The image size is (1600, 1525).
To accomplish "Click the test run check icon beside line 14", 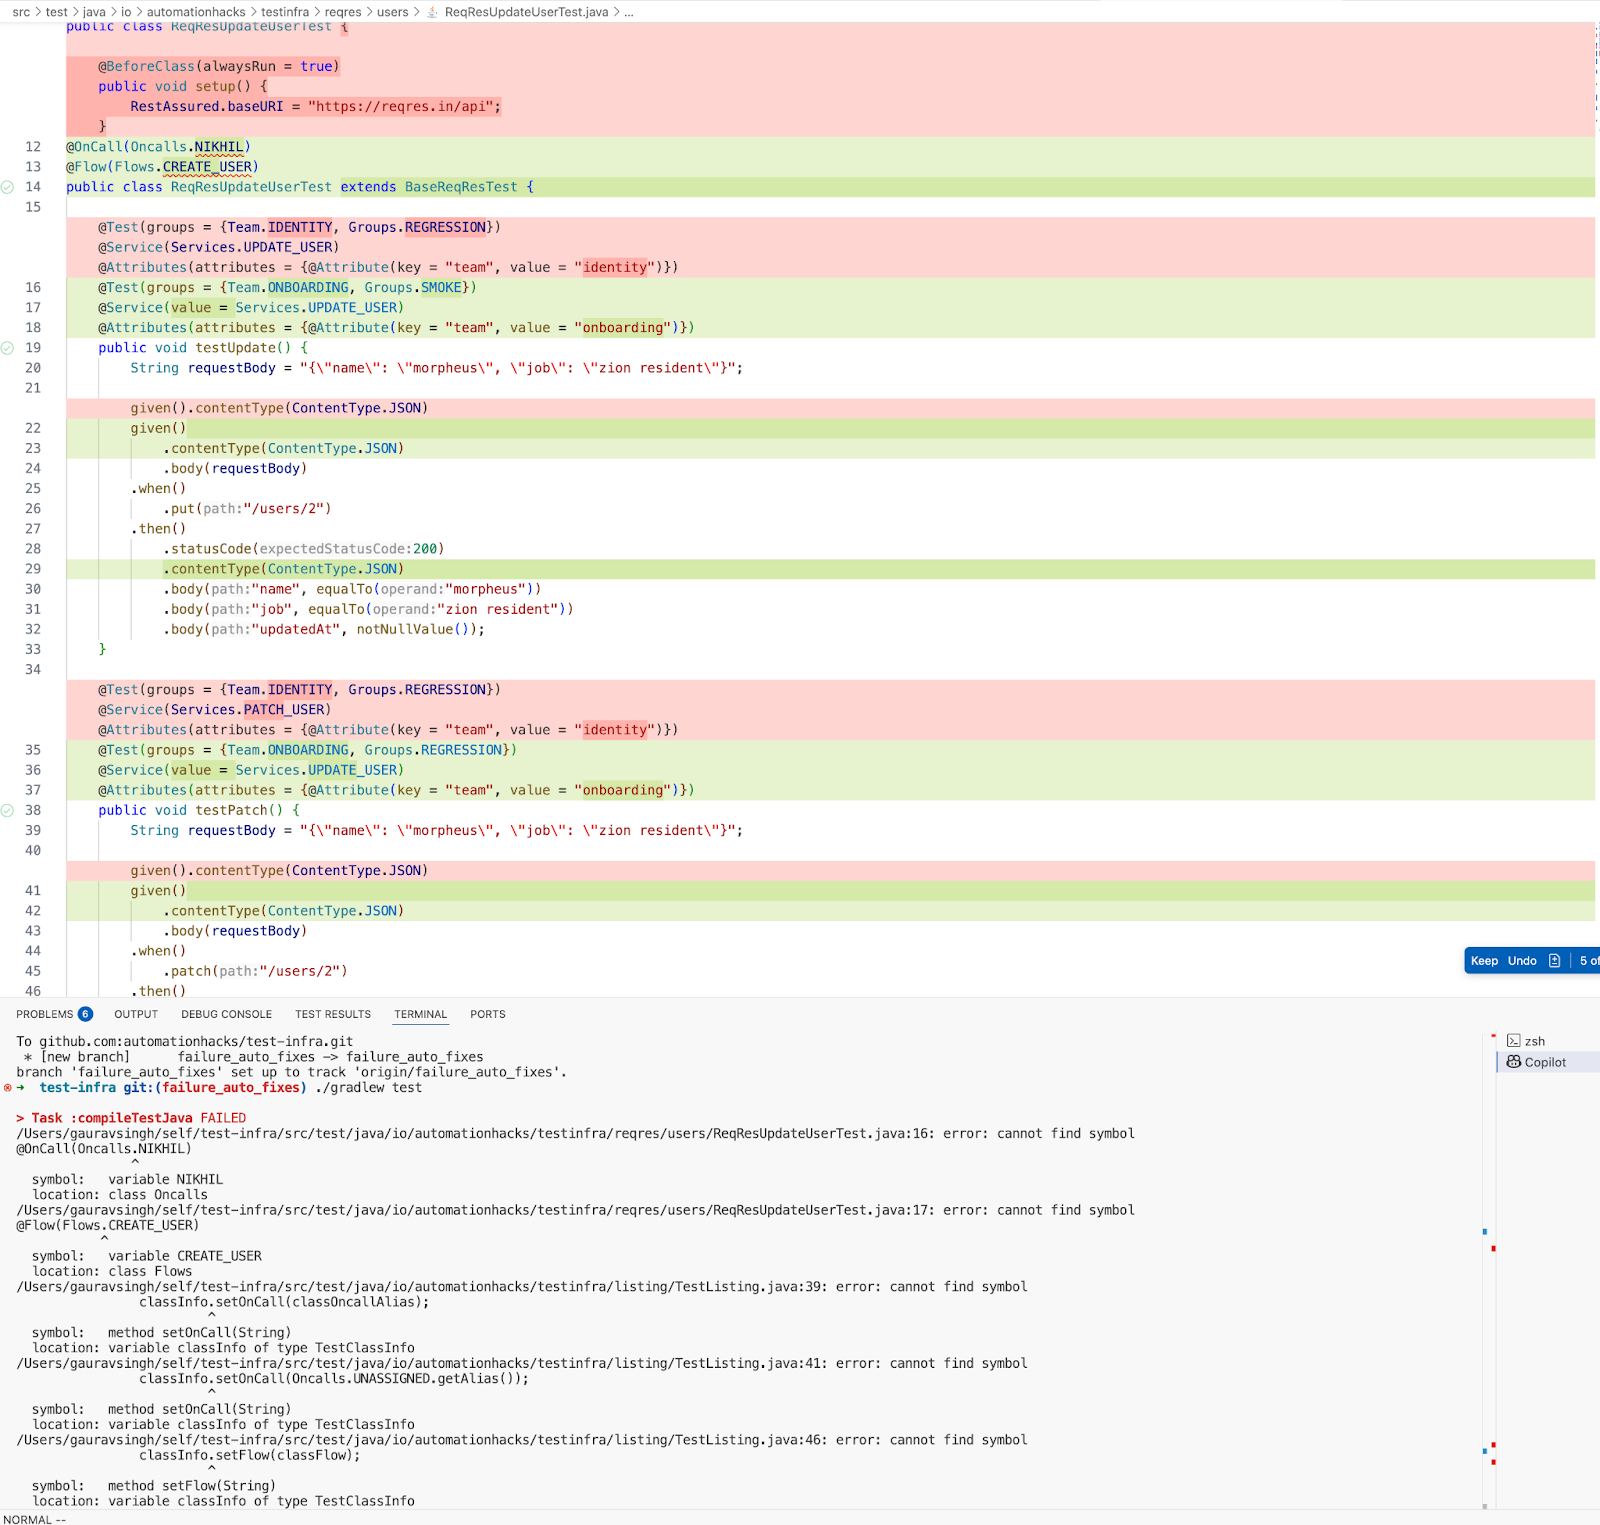I will (9, 186).
